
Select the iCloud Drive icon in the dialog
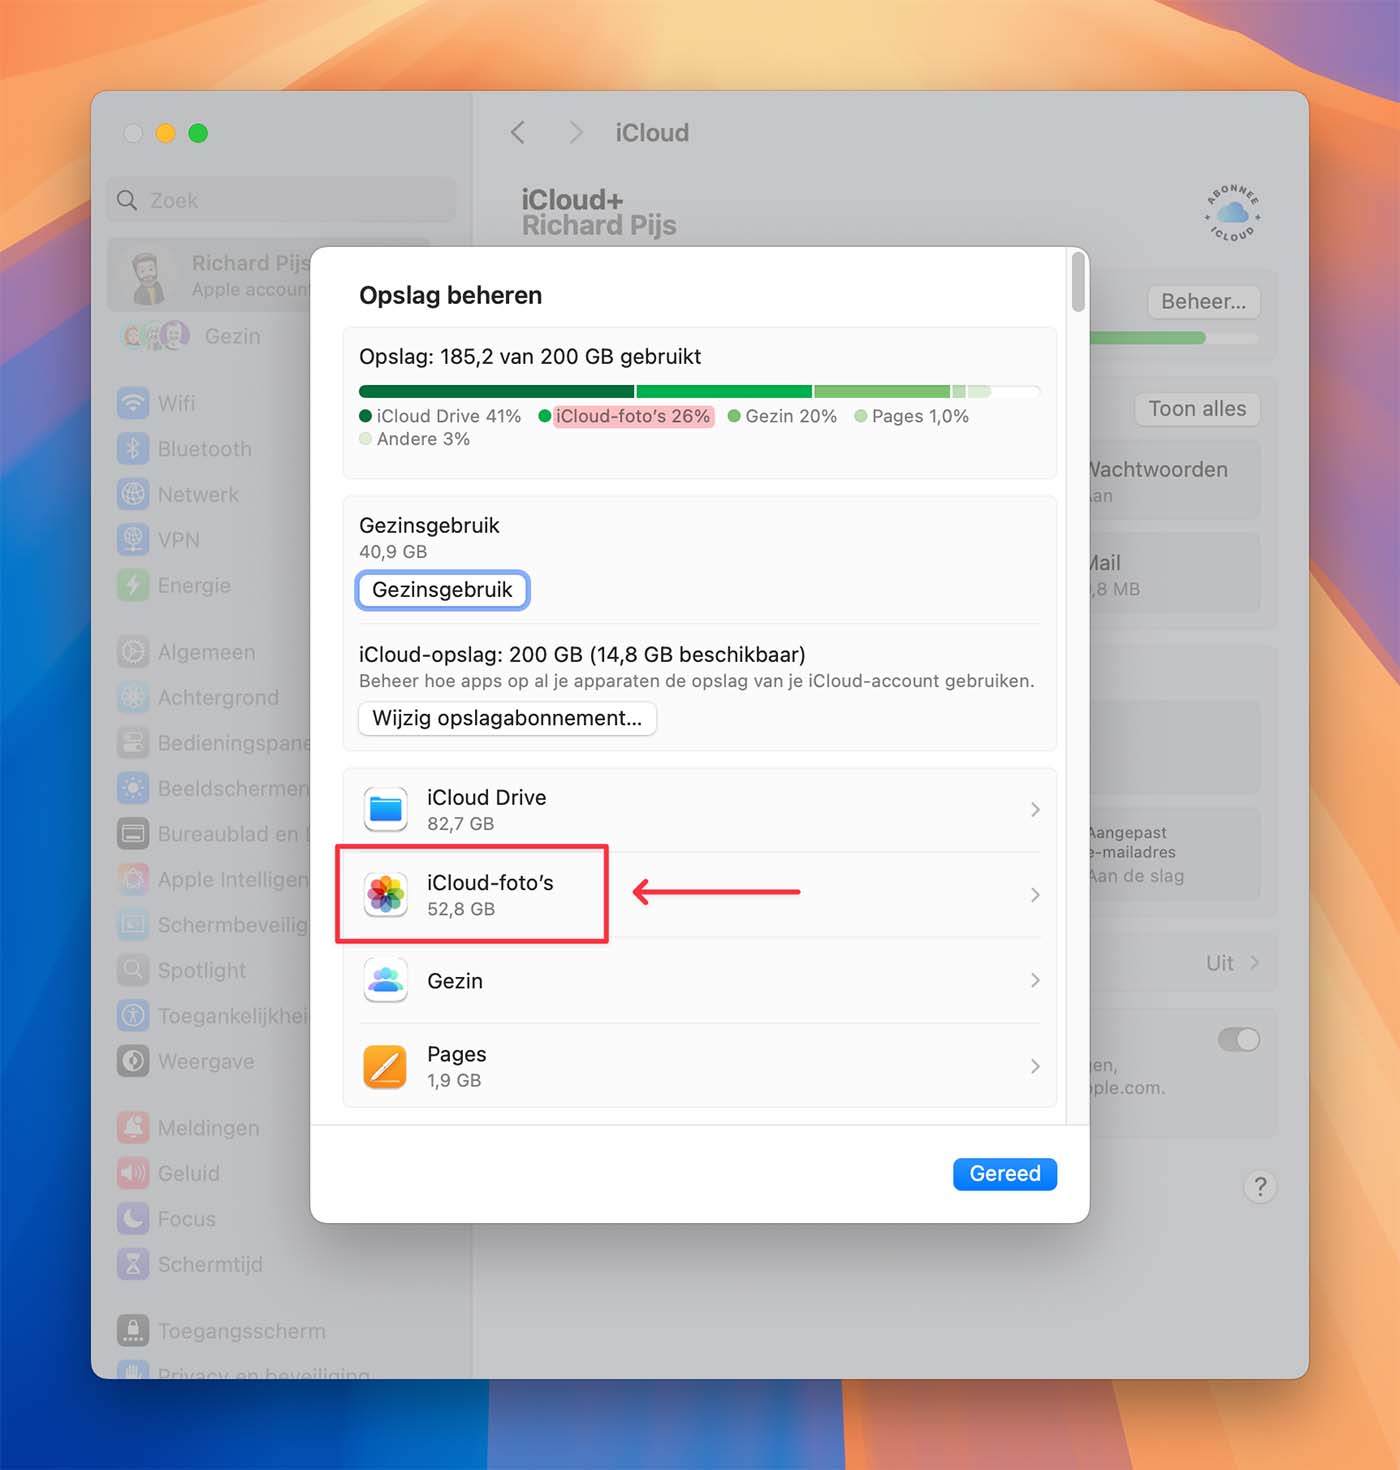point(385,809)
